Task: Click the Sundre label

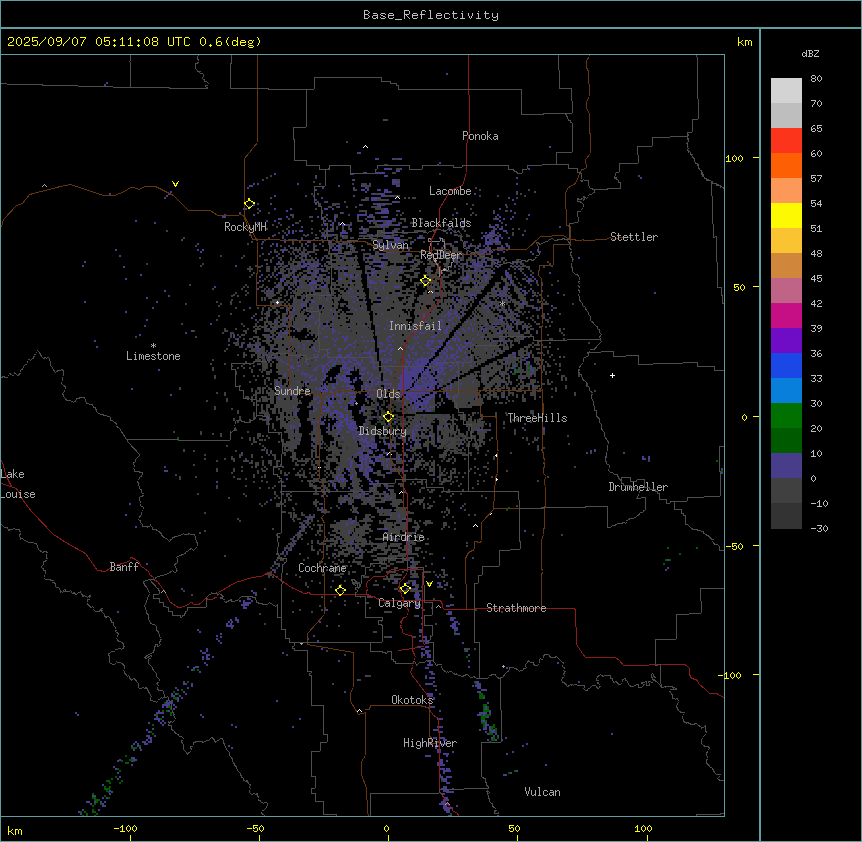Action: 292,391
